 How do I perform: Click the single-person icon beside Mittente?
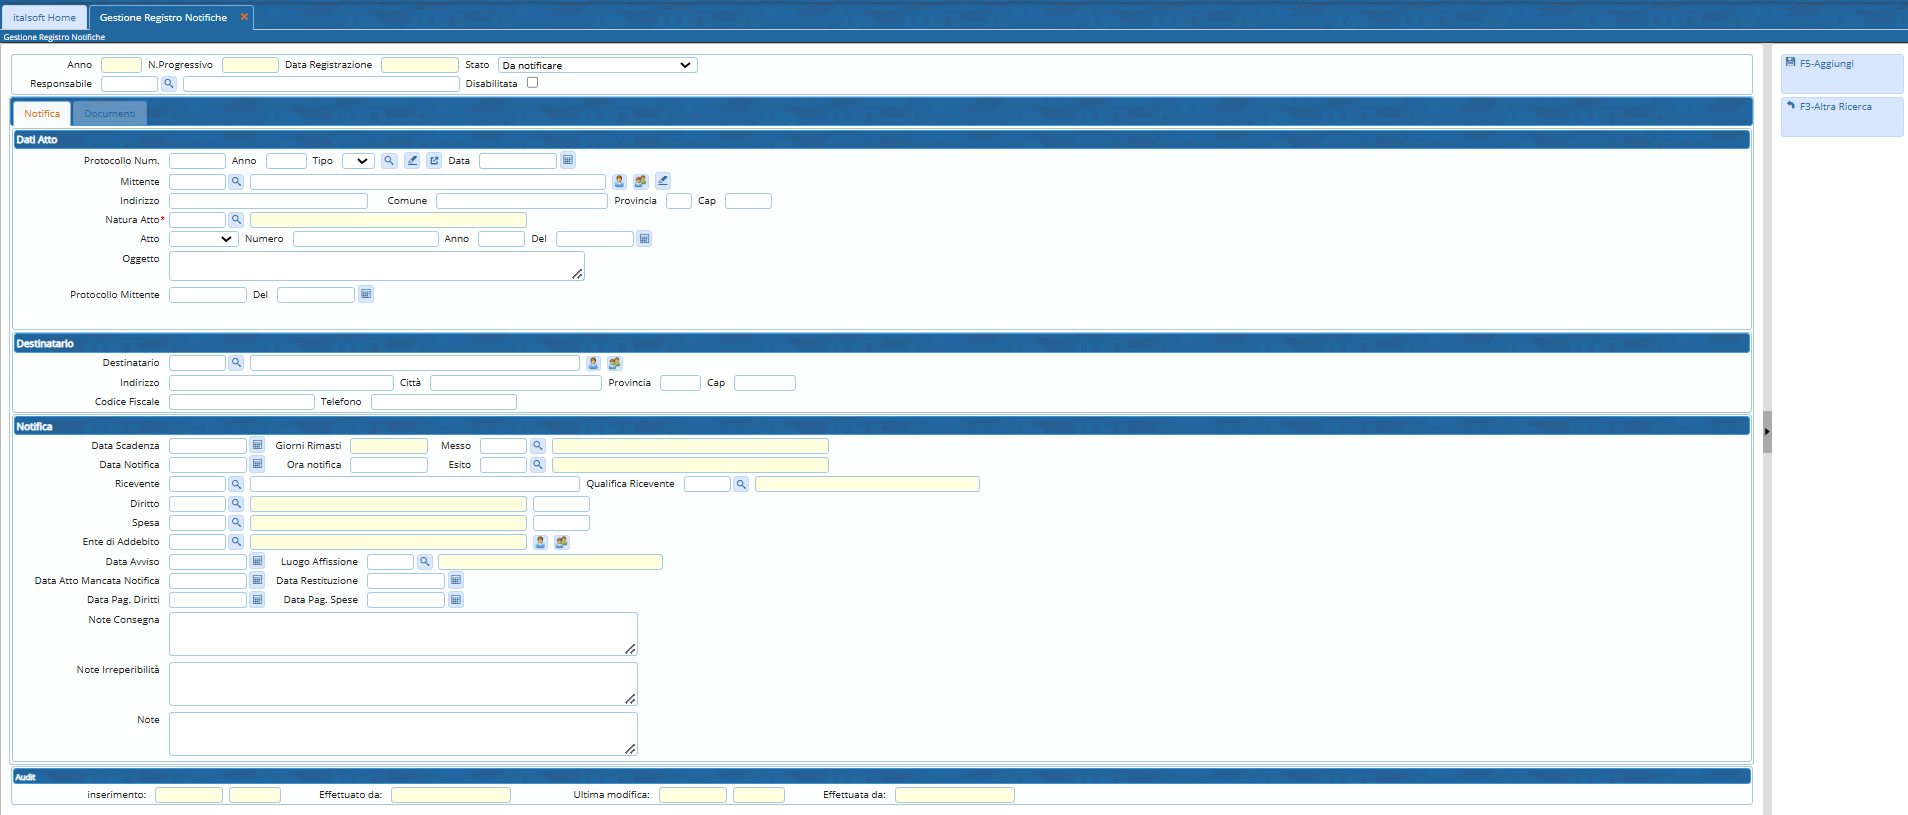(619, 181)
